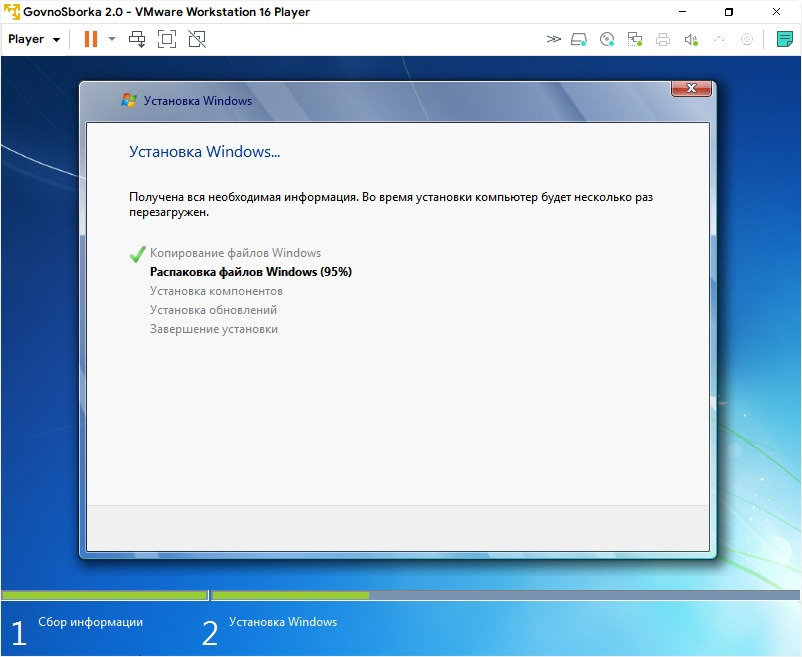Click the CD/DVD drive icon

(x=607, y=39)
